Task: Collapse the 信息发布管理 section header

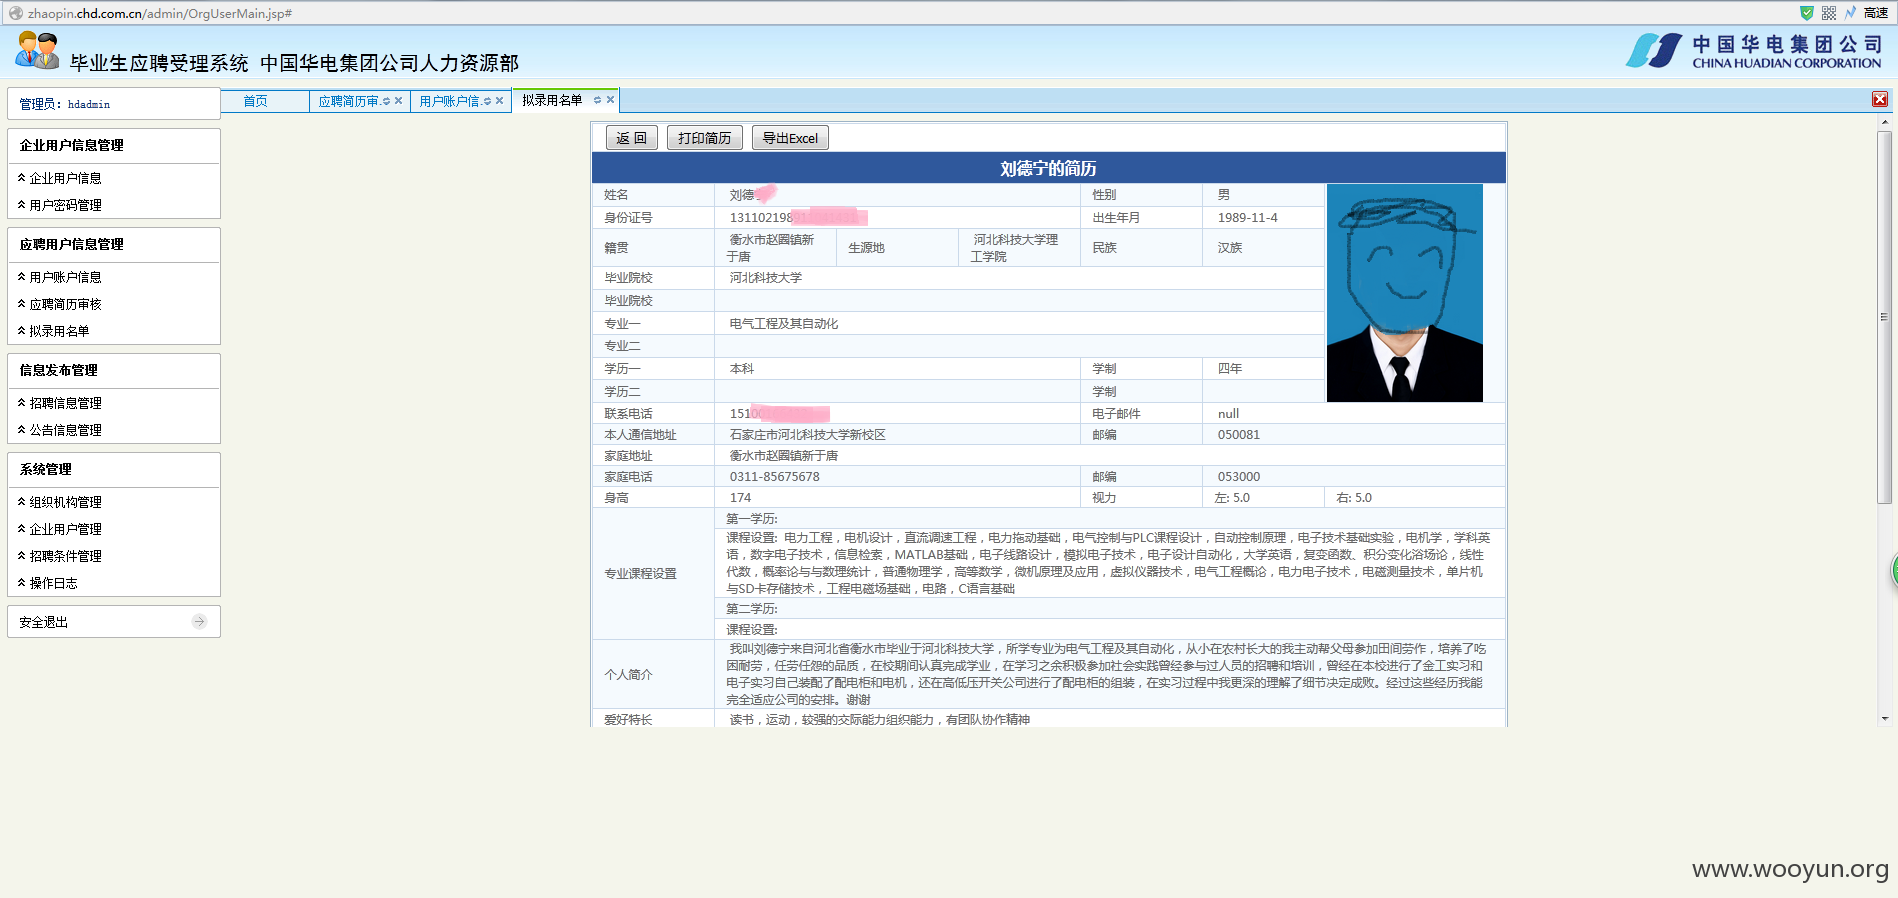Action: point(114,371)
